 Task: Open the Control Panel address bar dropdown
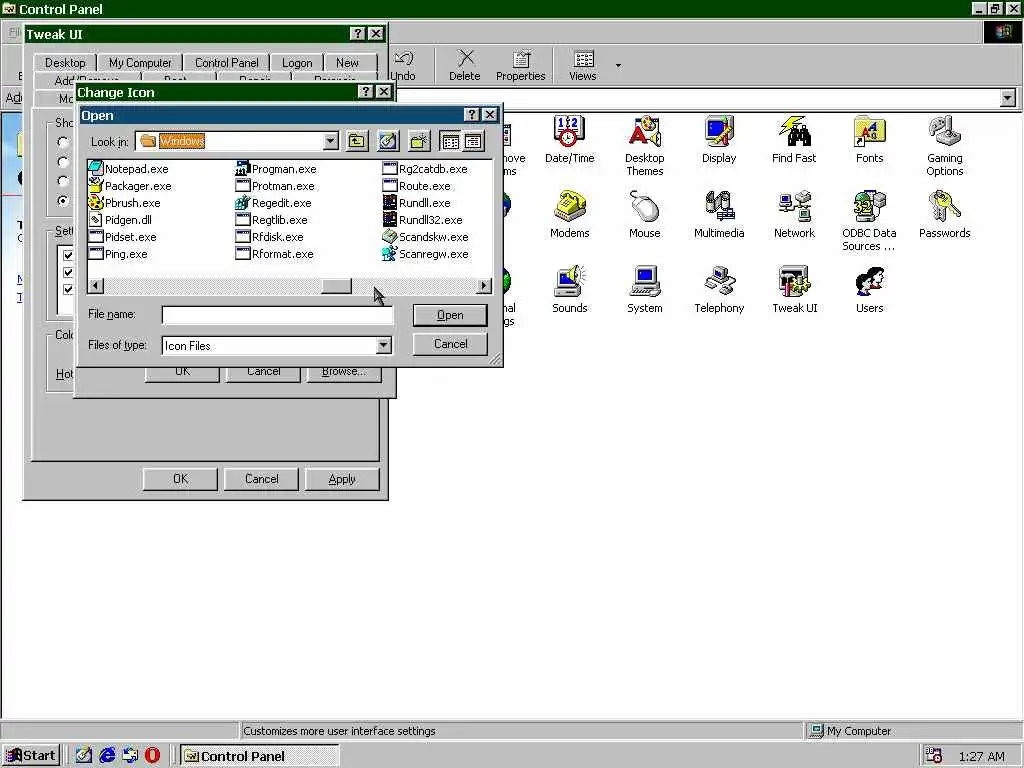click(x=1008, y=98)
